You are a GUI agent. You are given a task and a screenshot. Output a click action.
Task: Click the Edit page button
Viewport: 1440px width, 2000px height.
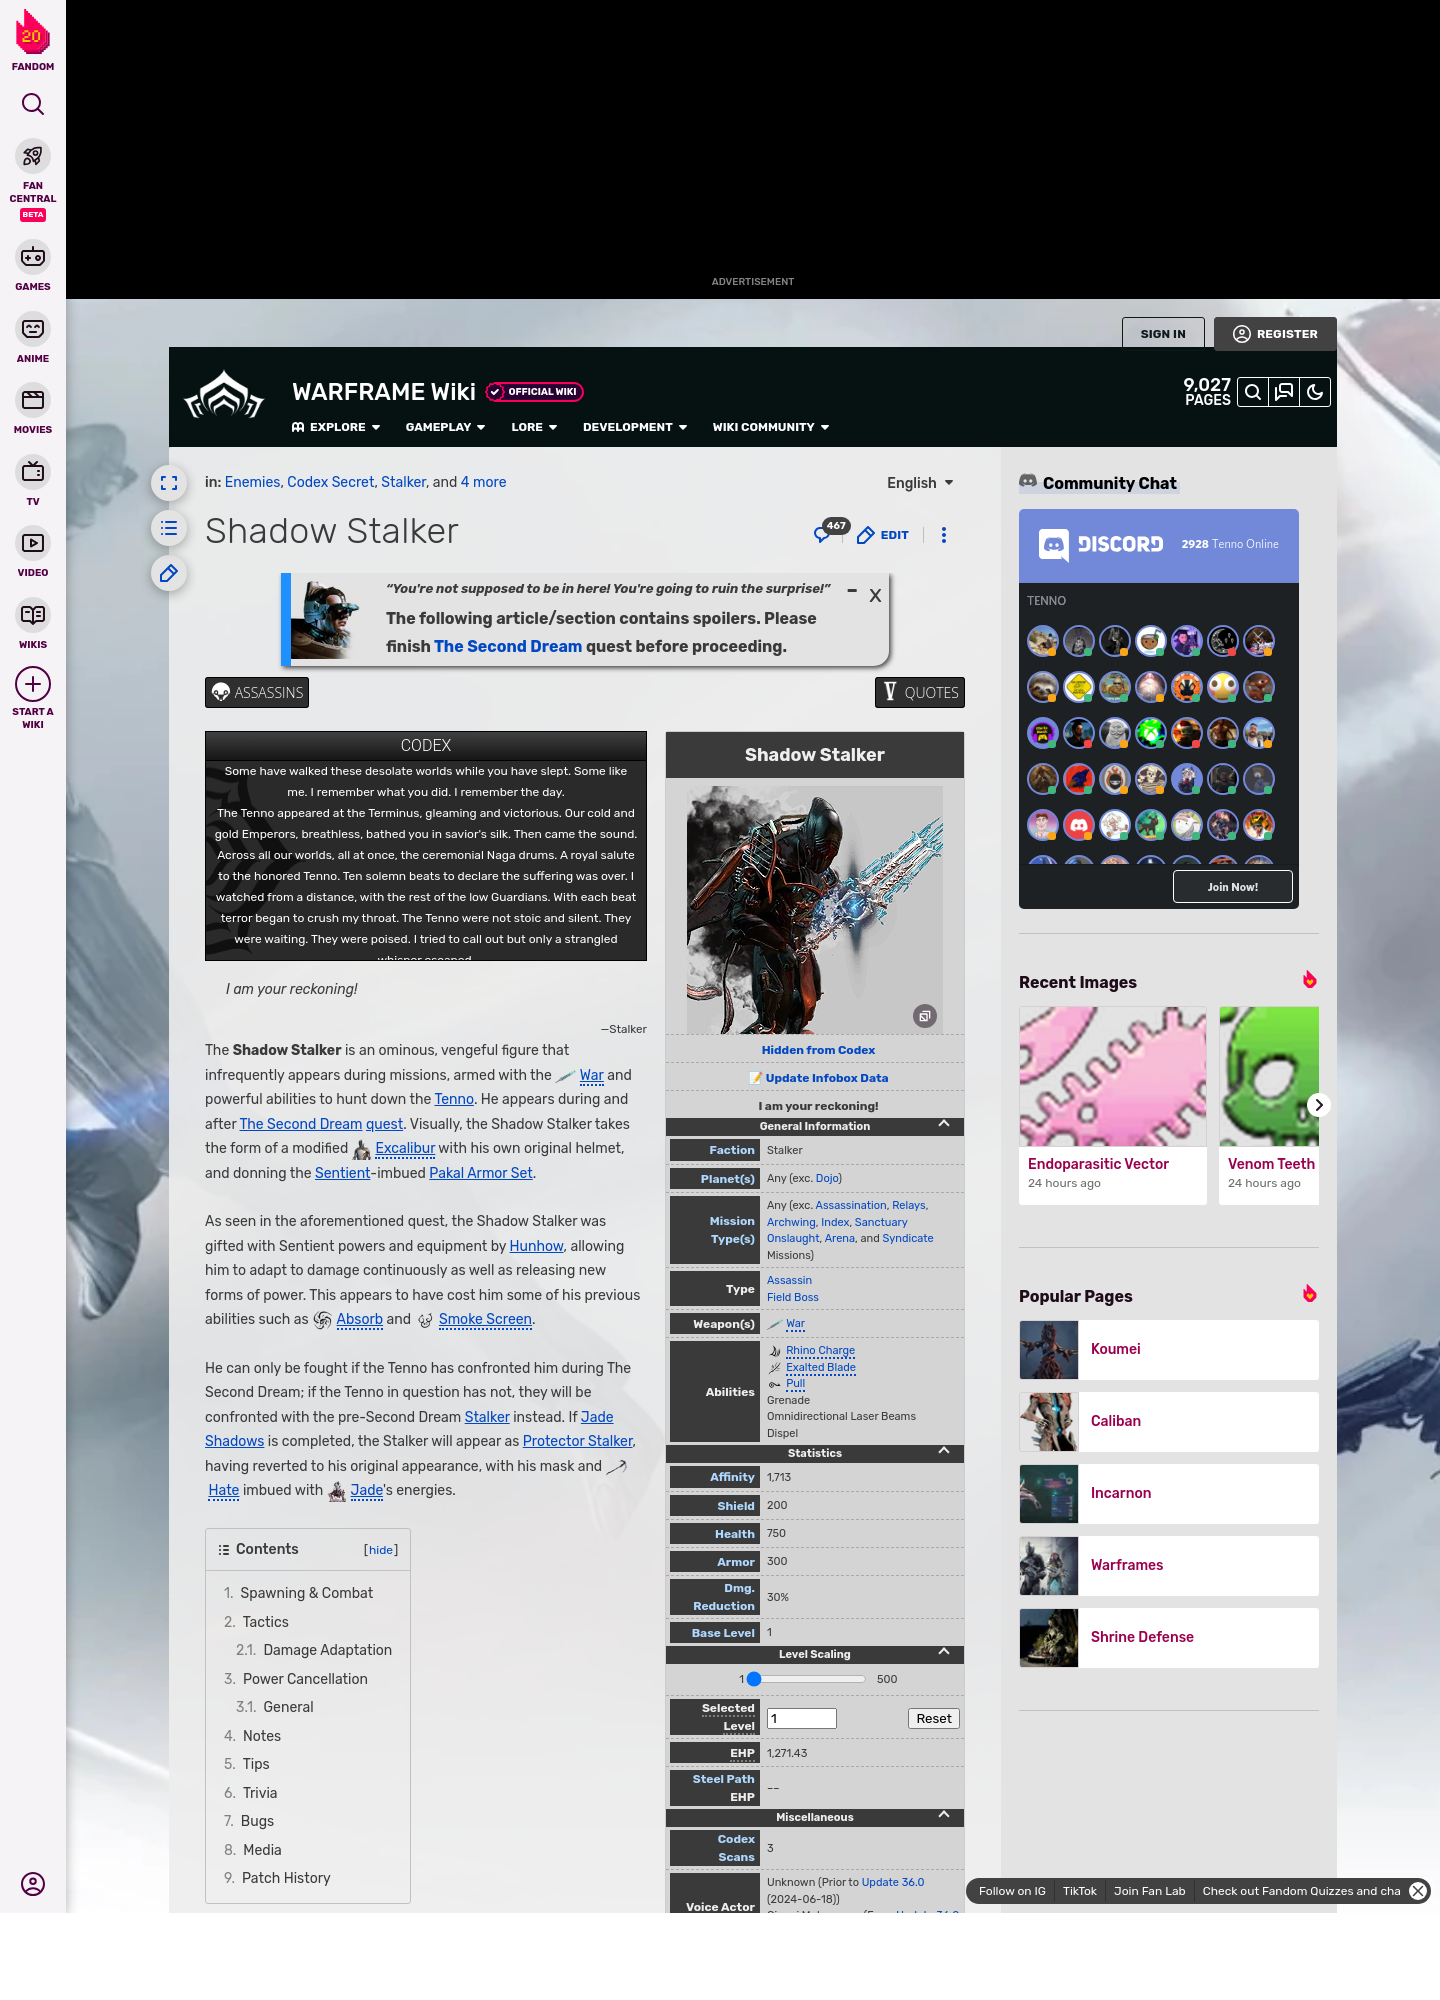coord(883,535)
